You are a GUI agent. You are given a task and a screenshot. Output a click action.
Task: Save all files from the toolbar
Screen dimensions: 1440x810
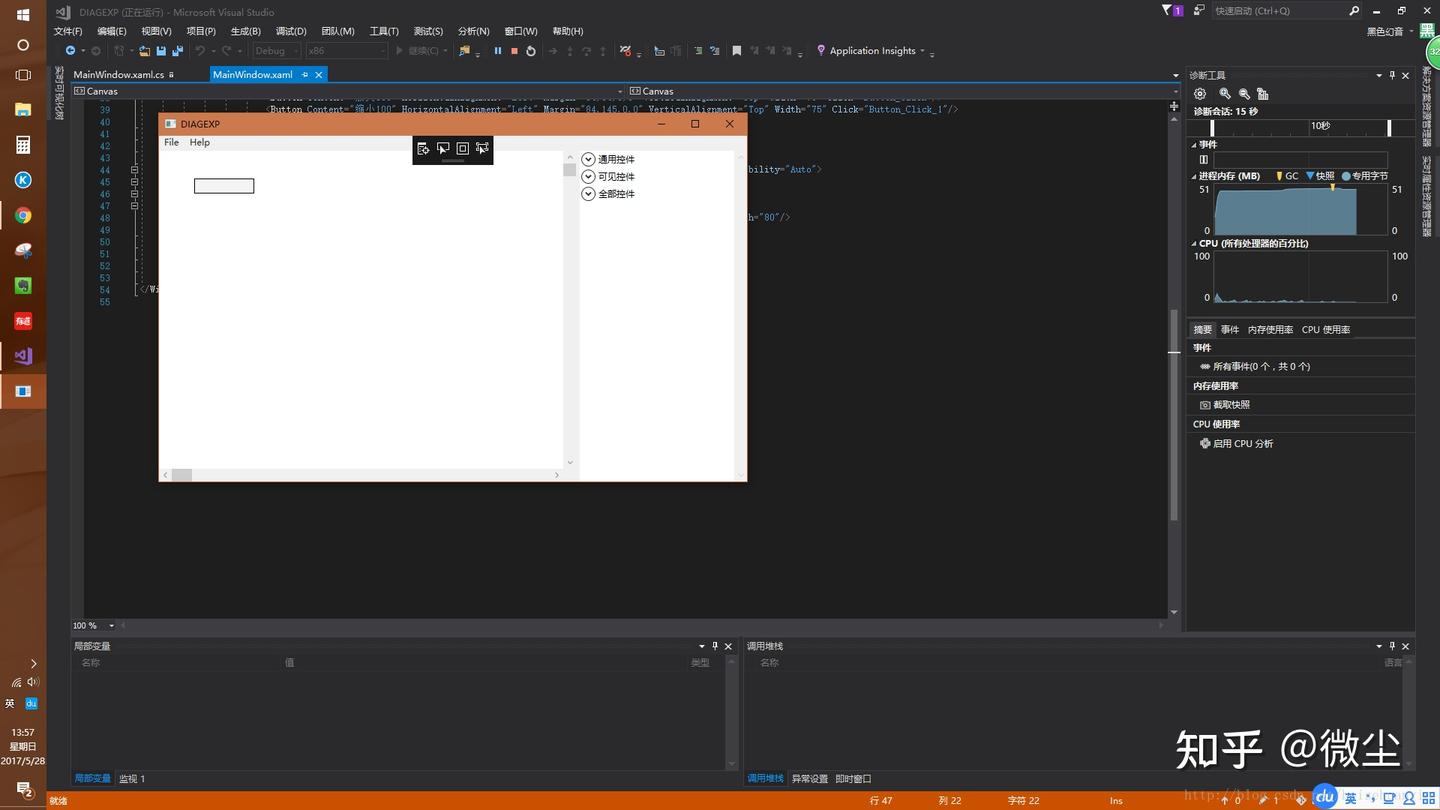click(177, 51)
